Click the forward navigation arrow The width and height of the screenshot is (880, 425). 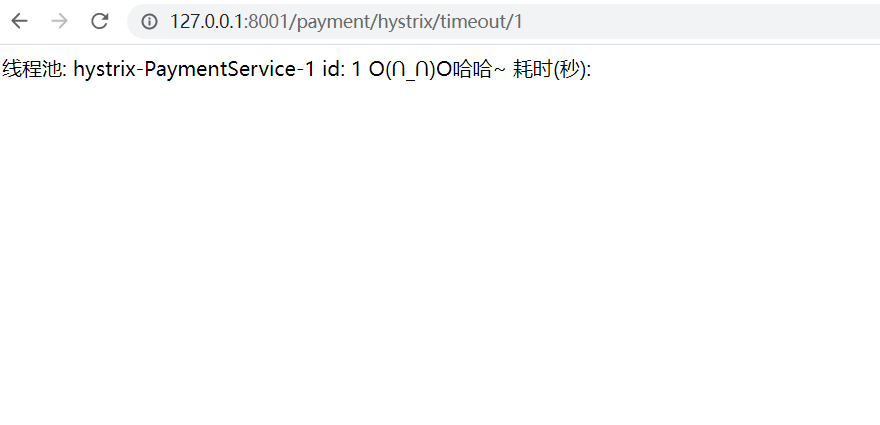tap(59, 21)
